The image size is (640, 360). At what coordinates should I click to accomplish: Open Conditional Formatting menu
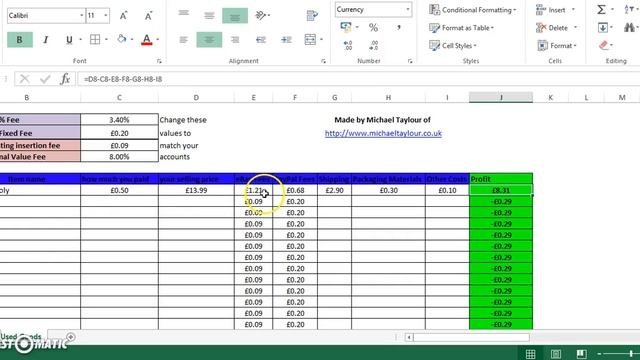tap(473, 10)
